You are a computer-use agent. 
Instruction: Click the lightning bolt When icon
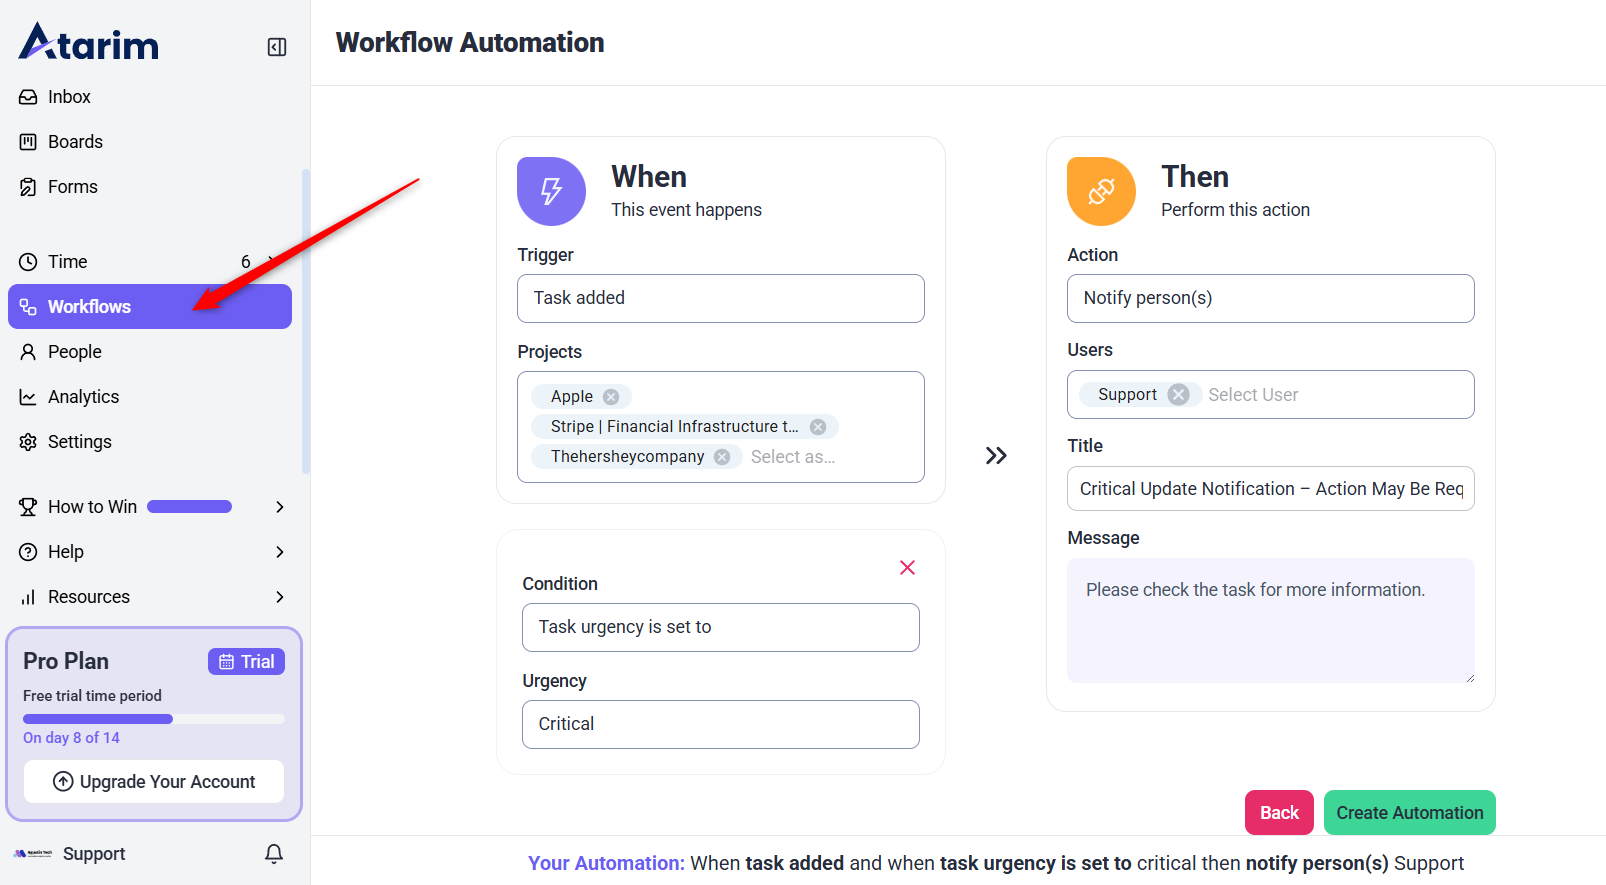551,191
